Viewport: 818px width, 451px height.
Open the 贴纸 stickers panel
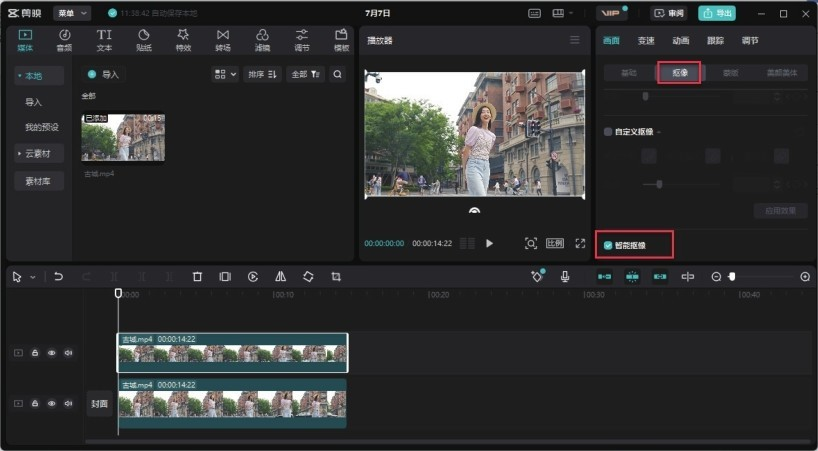[143, 40]
